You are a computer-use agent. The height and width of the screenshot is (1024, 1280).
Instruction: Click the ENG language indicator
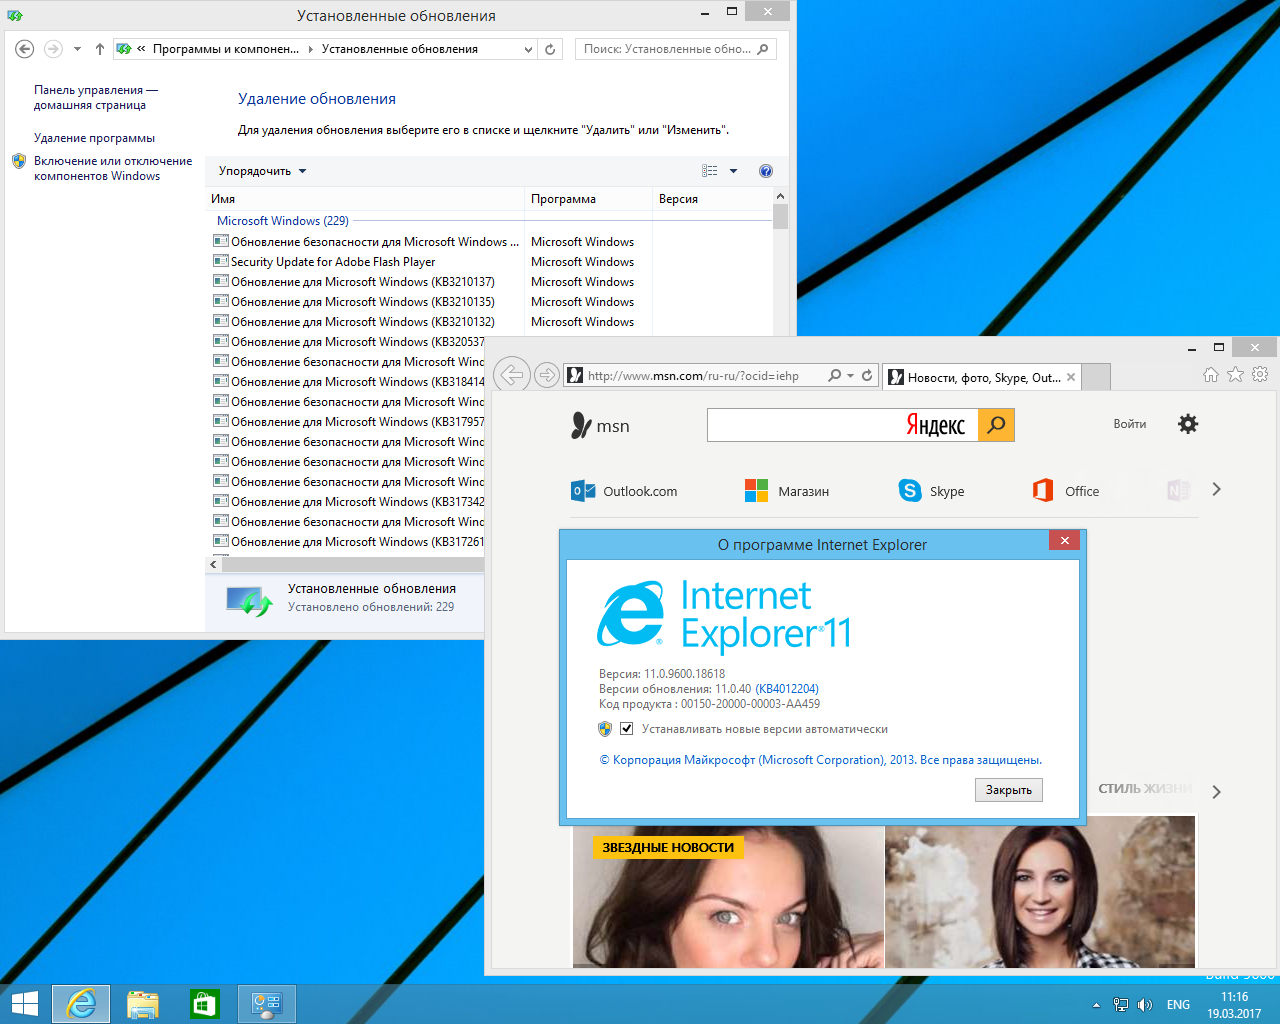1178,1005
